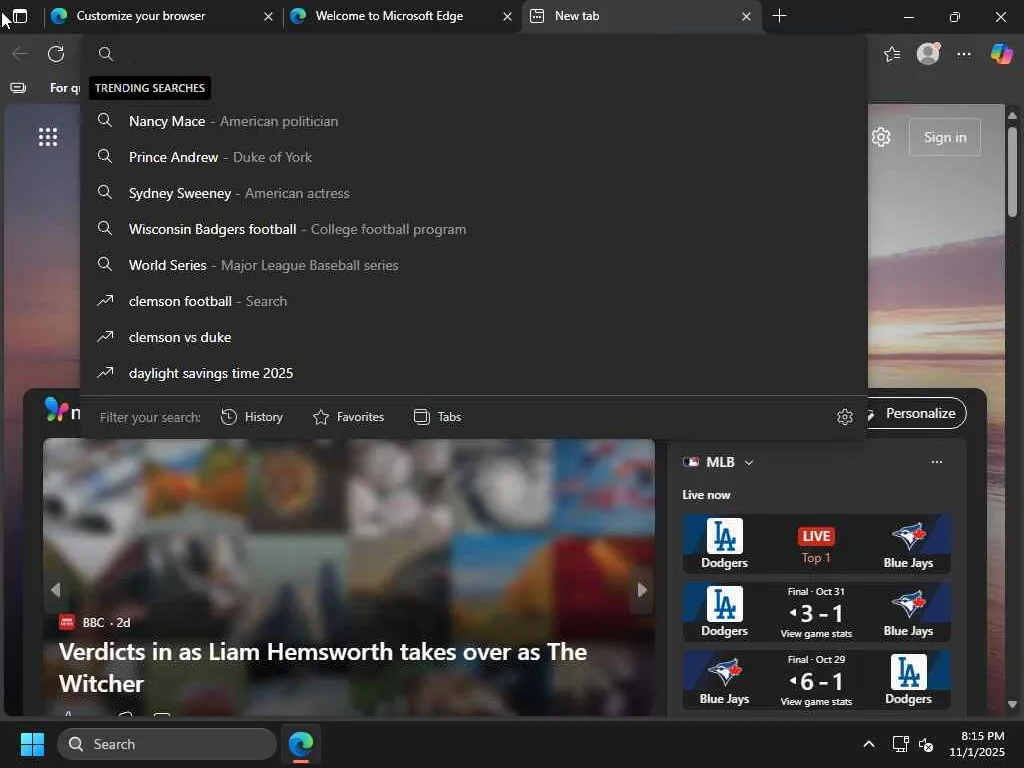This screenshot has height=768, width=1024.
Task: Close the Customize your browser tab
Action: point(268,16)
